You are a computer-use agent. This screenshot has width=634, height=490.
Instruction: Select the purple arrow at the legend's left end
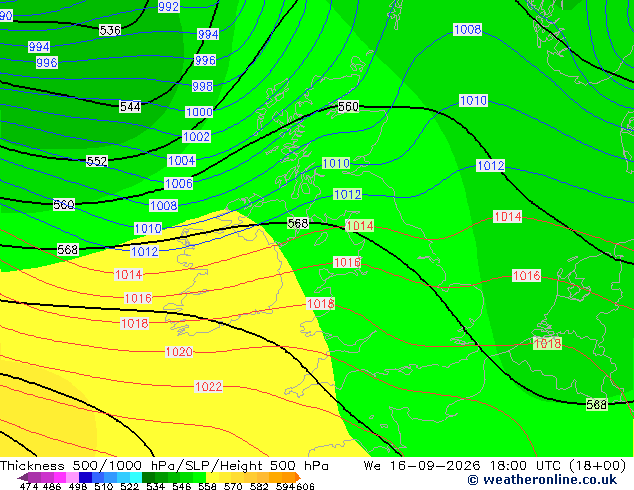tap(23, 477)
